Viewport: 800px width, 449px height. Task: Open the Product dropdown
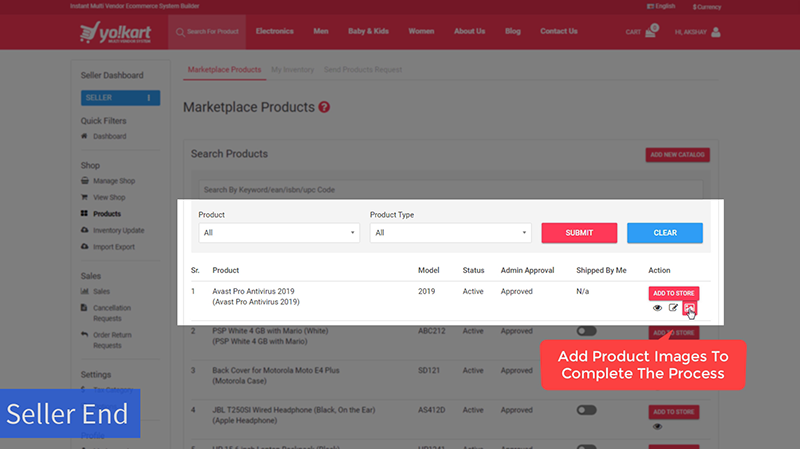coord(279,233)
